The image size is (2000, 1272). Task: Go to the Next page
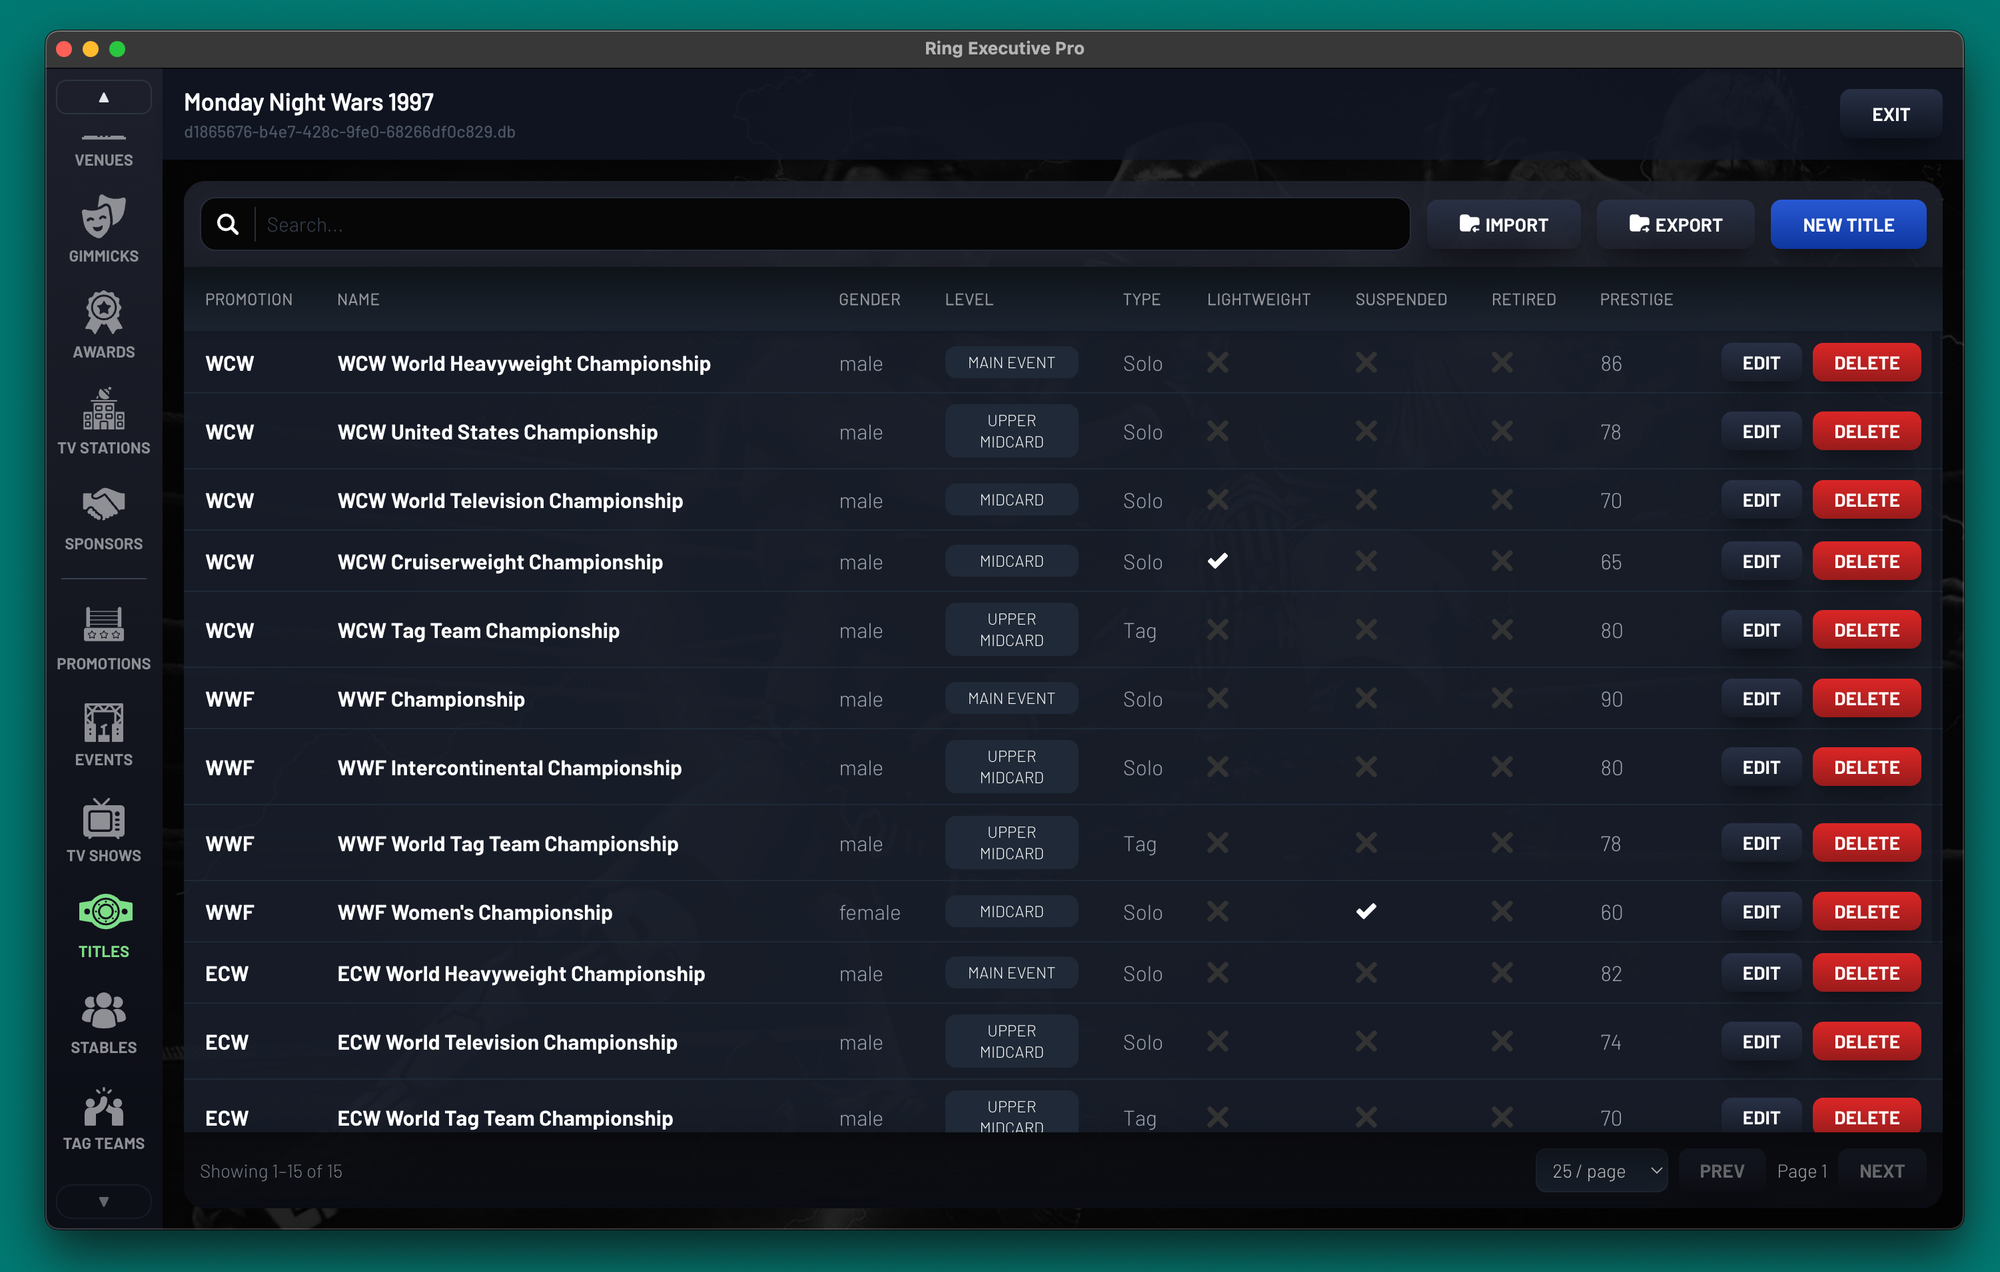(x=1881, y=1171)
